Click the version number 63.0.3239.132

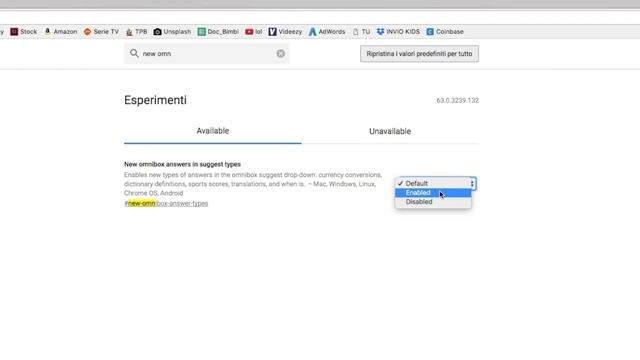pyautogui.click(x=458, y=100)
